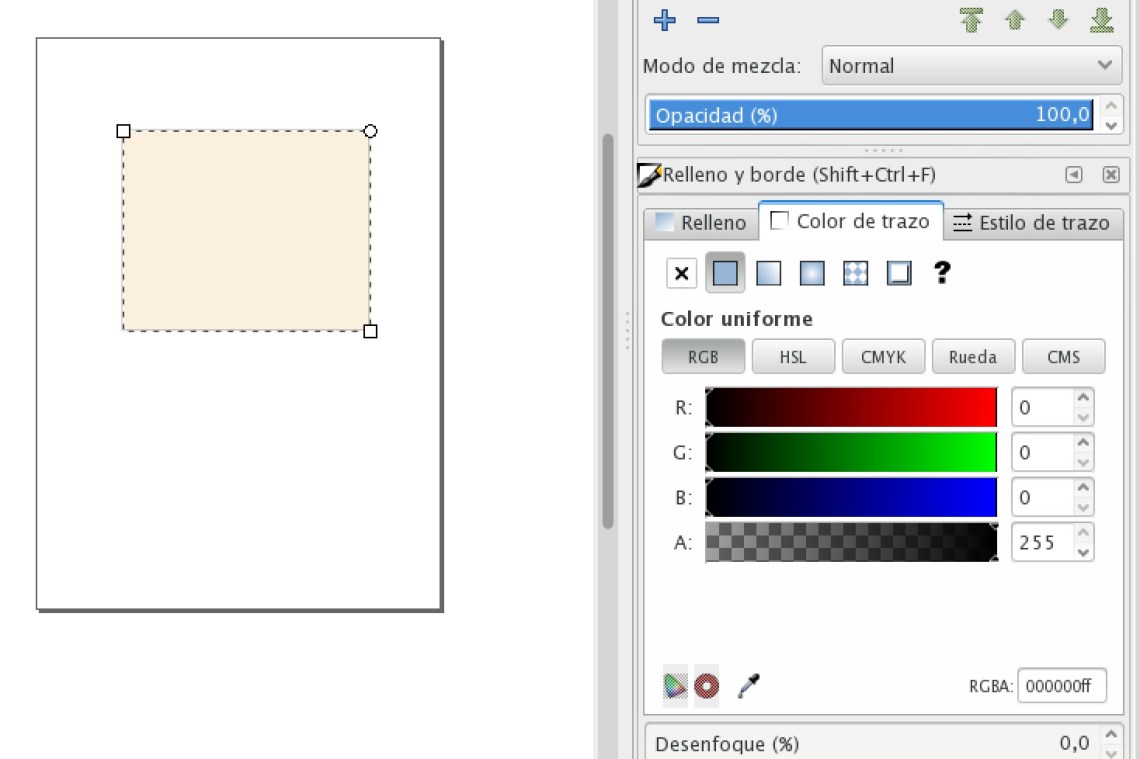Increase Opacidad with the up arrow

(1110, 108)
